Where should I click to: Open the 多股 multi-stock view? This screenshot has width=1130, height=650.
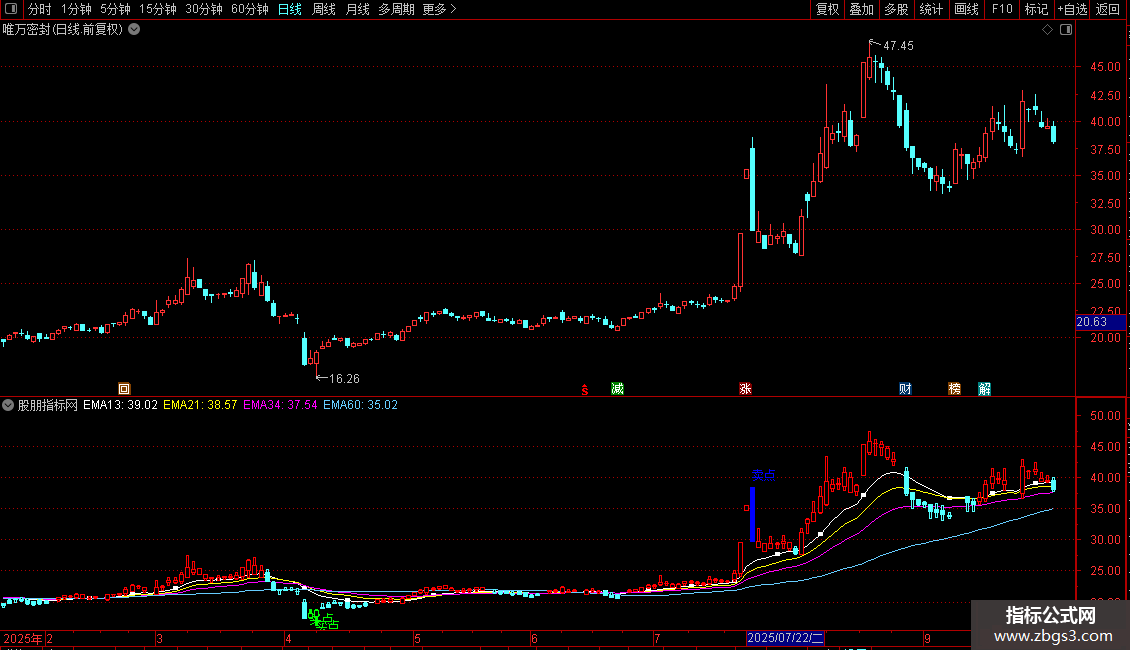[x=897, y=9]
